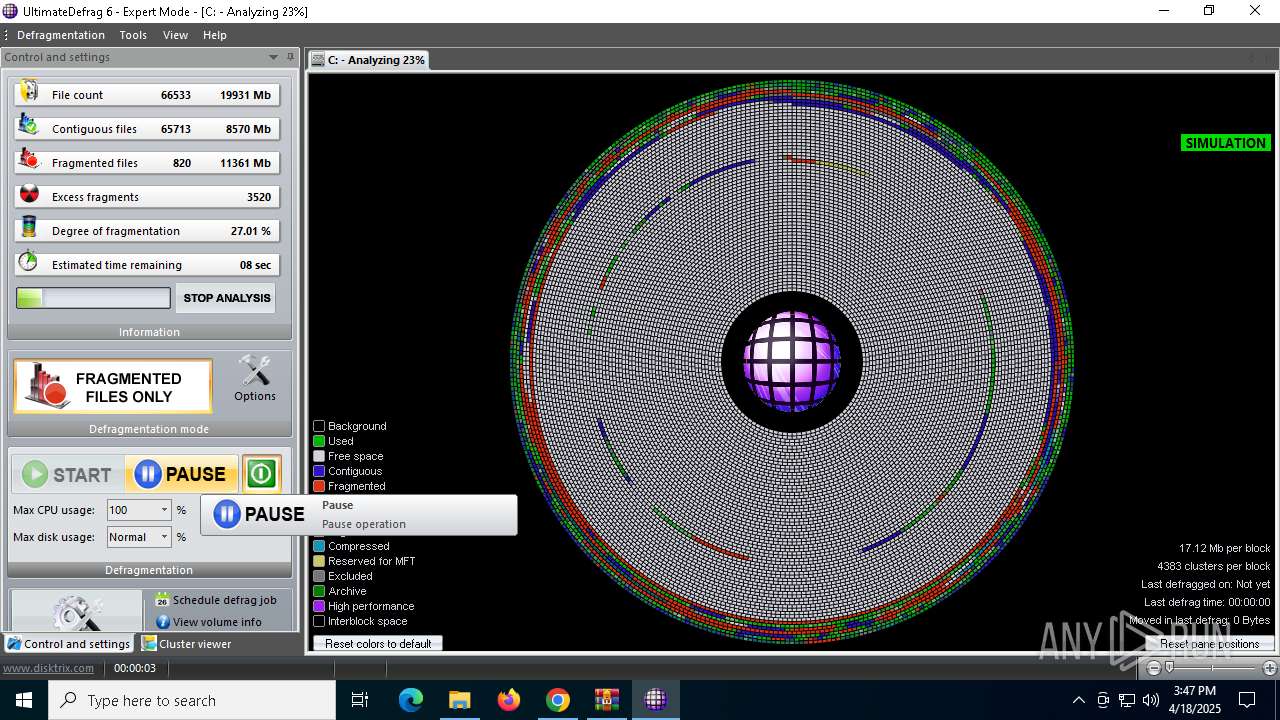The image size is (1280, 720).
Task: Click the green power button icon
Action: click(x=261, y=473)
